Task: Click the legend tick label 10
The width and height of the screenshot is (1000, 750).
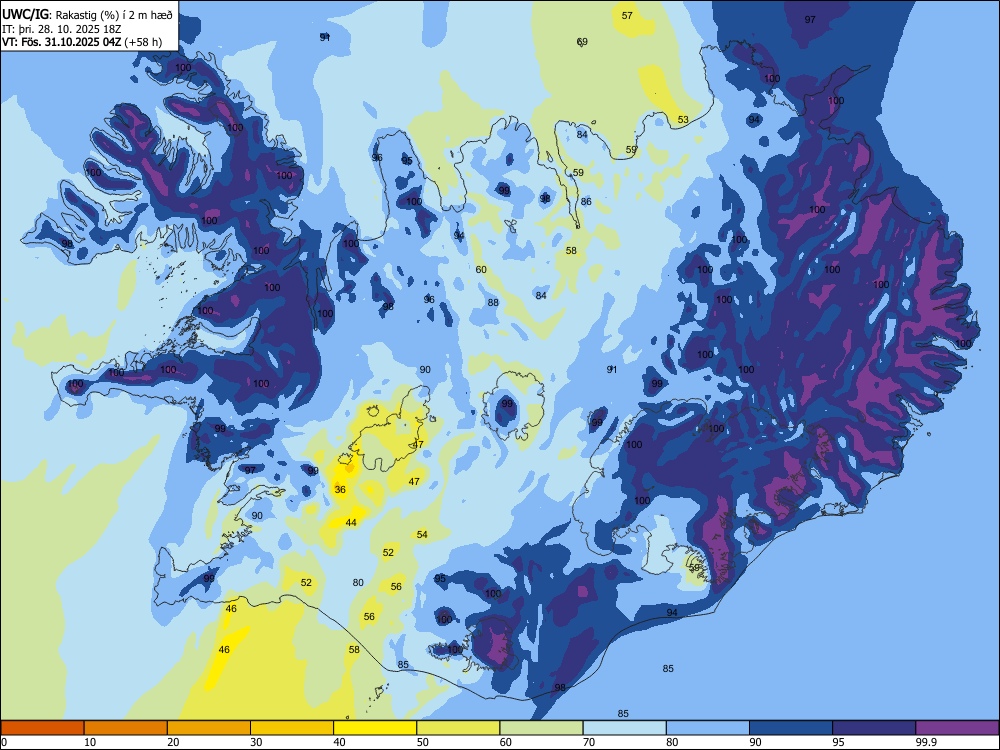Action: pyautogui.click(x=90, y=742)
